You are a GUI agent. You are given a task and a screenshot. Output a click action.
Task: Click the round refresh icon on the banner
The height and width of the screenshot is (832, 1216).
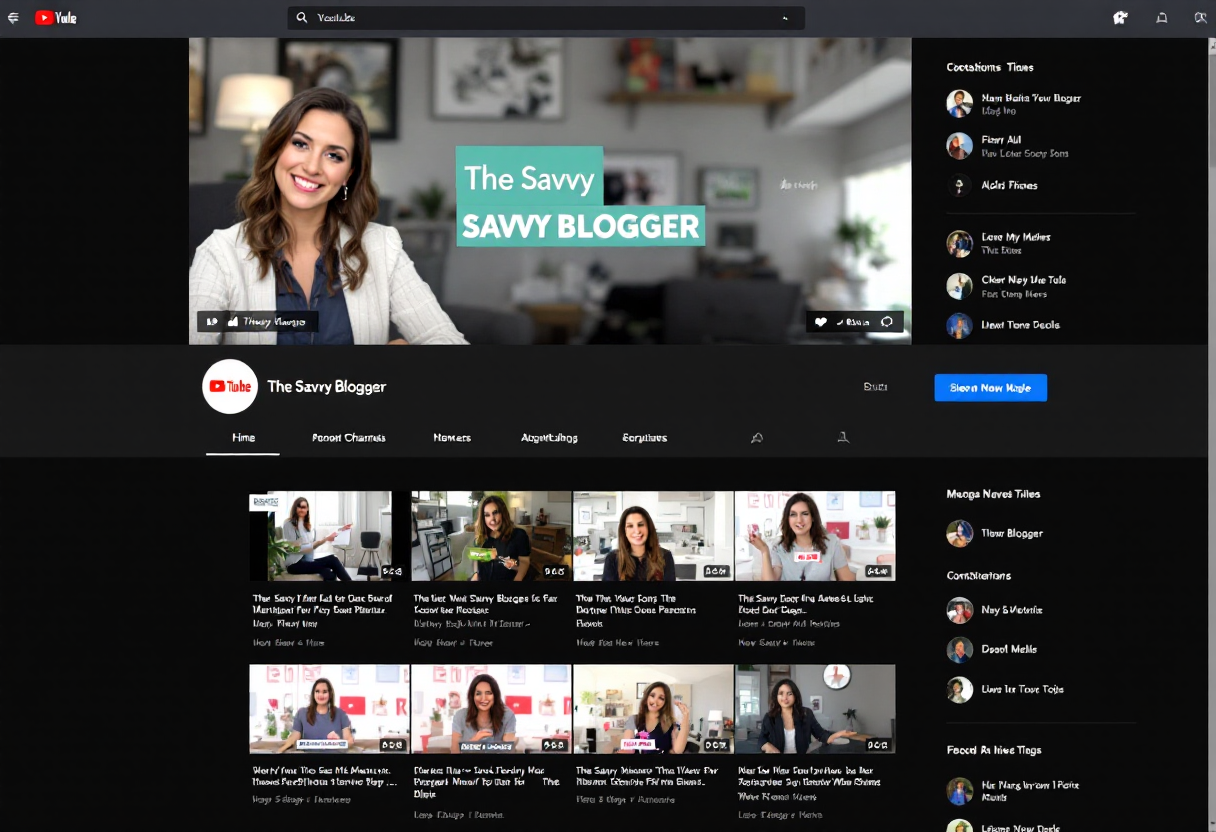(x=887, y=322)
